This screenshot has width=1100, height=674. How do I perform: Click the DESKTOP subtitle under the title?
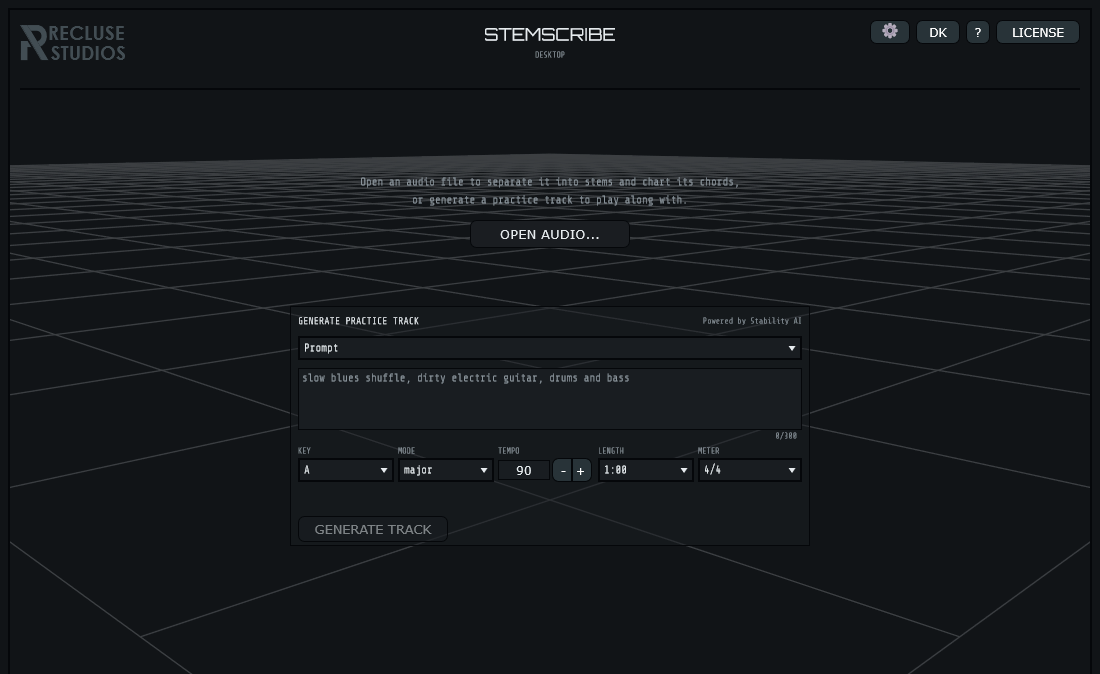[x=549, y=55]
